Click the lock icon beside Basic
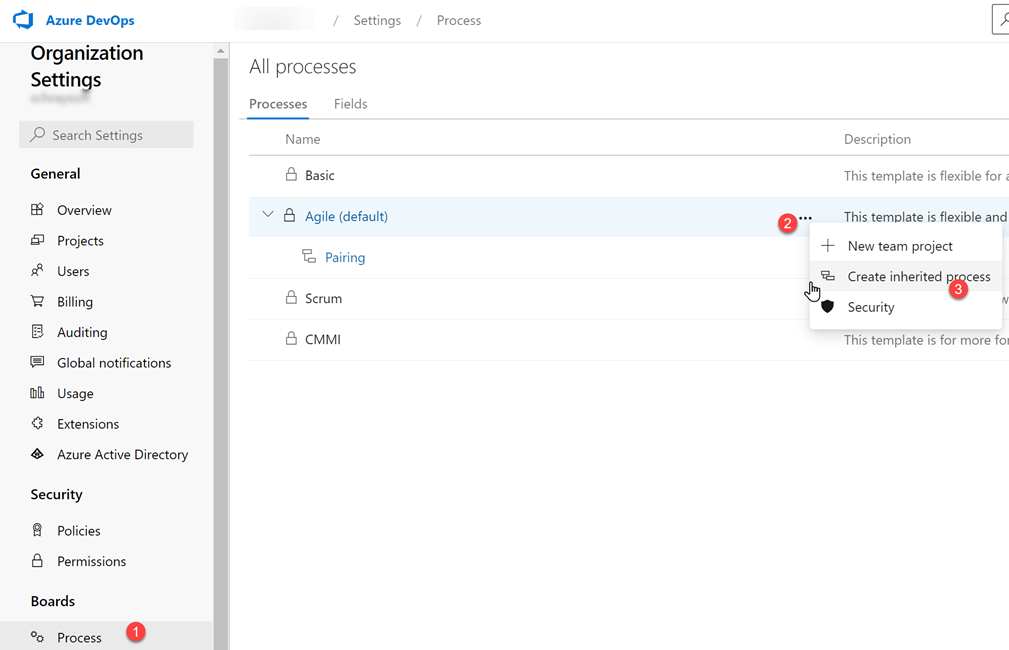This screenshot has height=650, width=1009. point(292,174)
